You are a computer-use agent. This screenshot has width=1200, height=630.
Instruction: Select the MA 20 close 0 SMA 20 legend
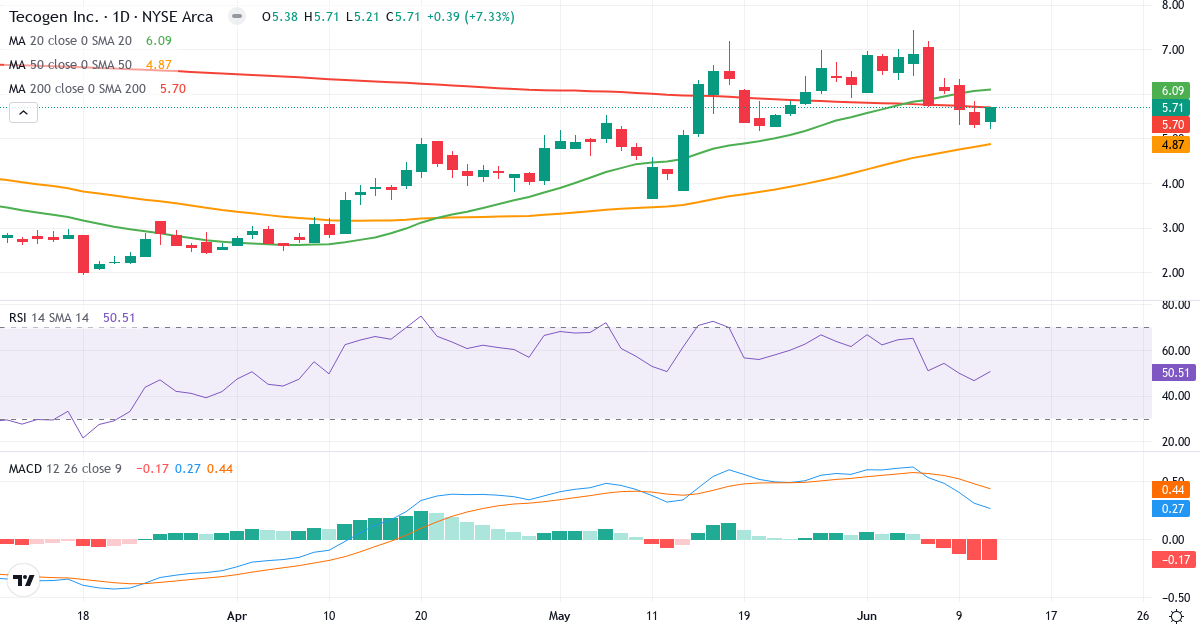point(70,41)
